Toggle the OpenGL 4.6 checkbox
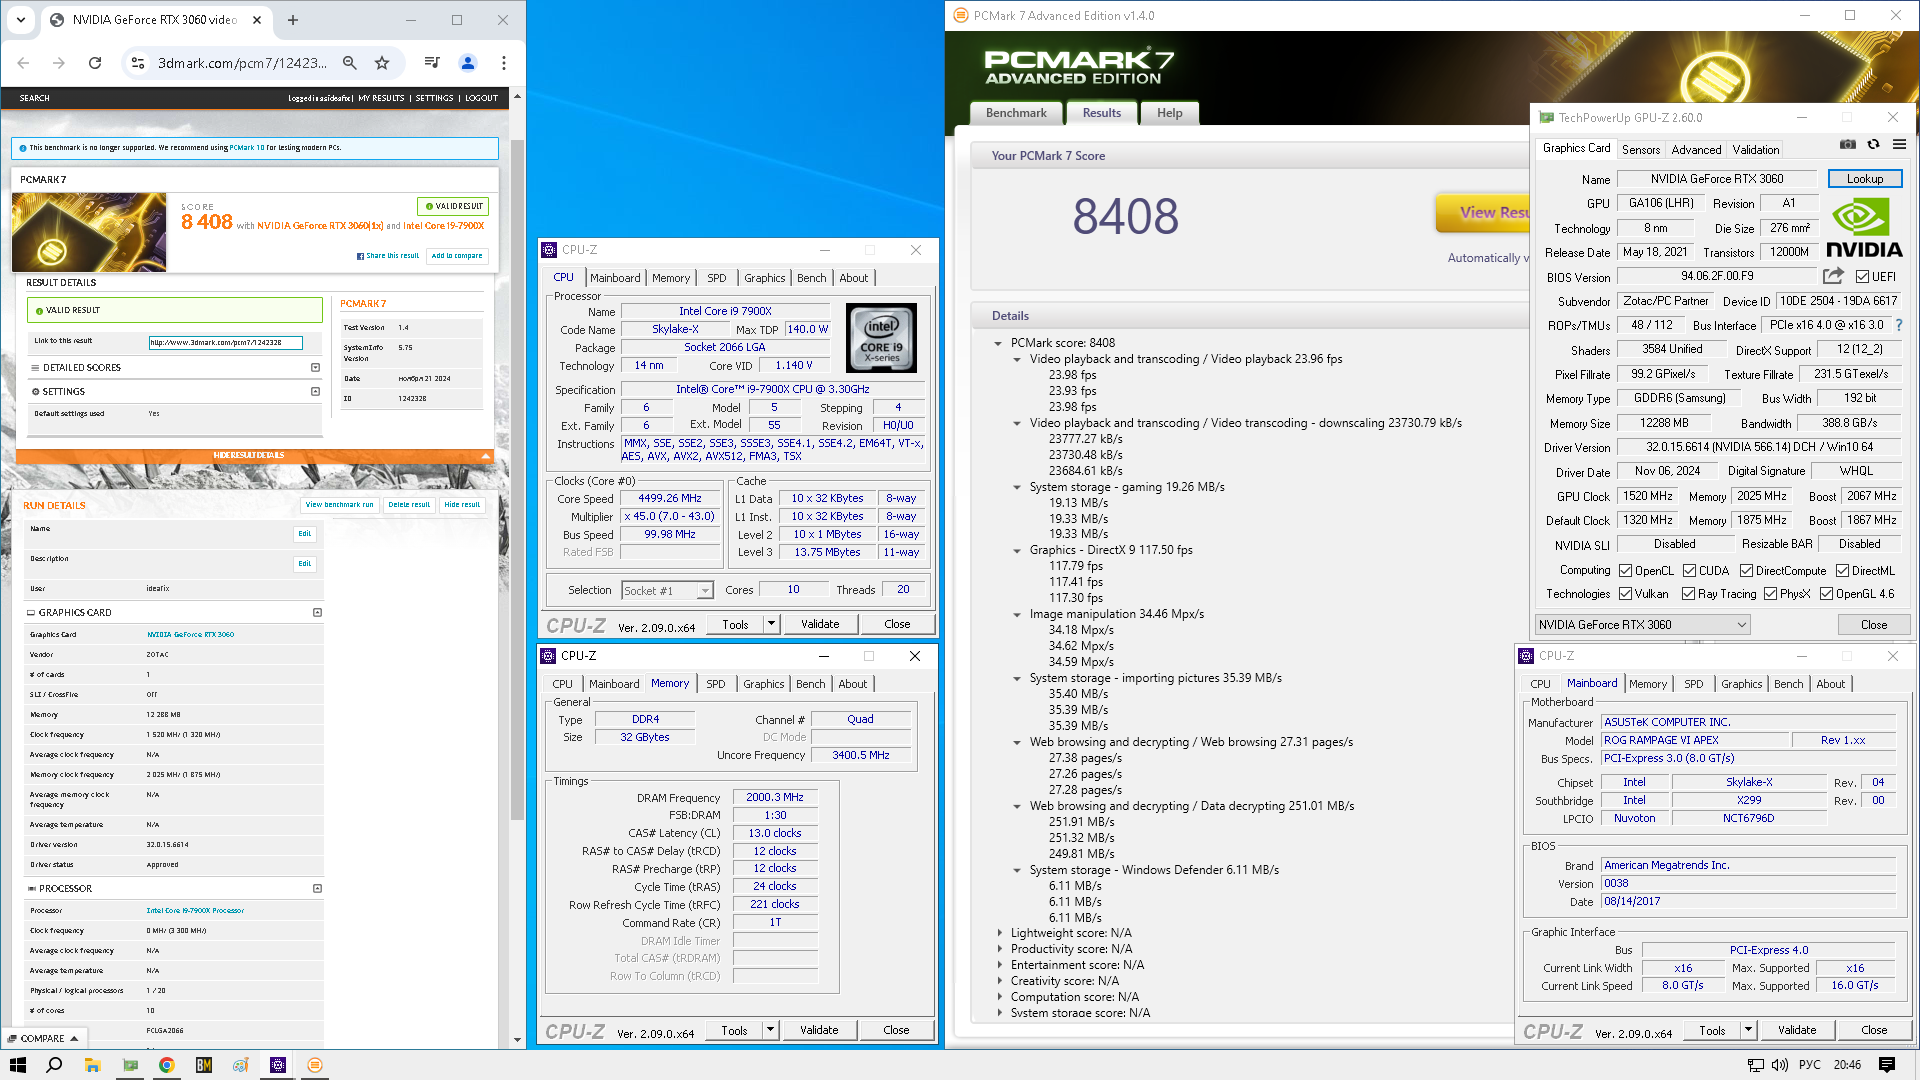The height and width of the screenshot is (1080, 1920). pyautogui.click(x=1826, y=594)
